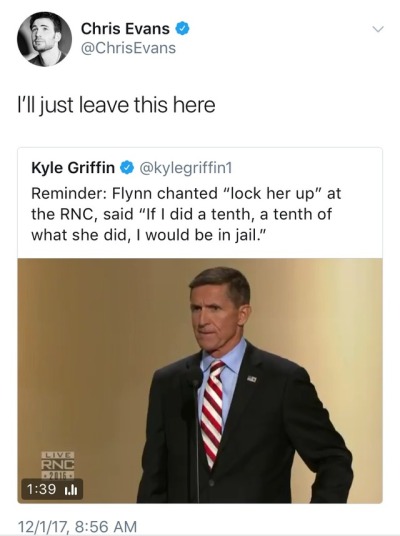The image size is (400, 536).
Task: Click Kyle Griffin verified badge
Action: 127,168
